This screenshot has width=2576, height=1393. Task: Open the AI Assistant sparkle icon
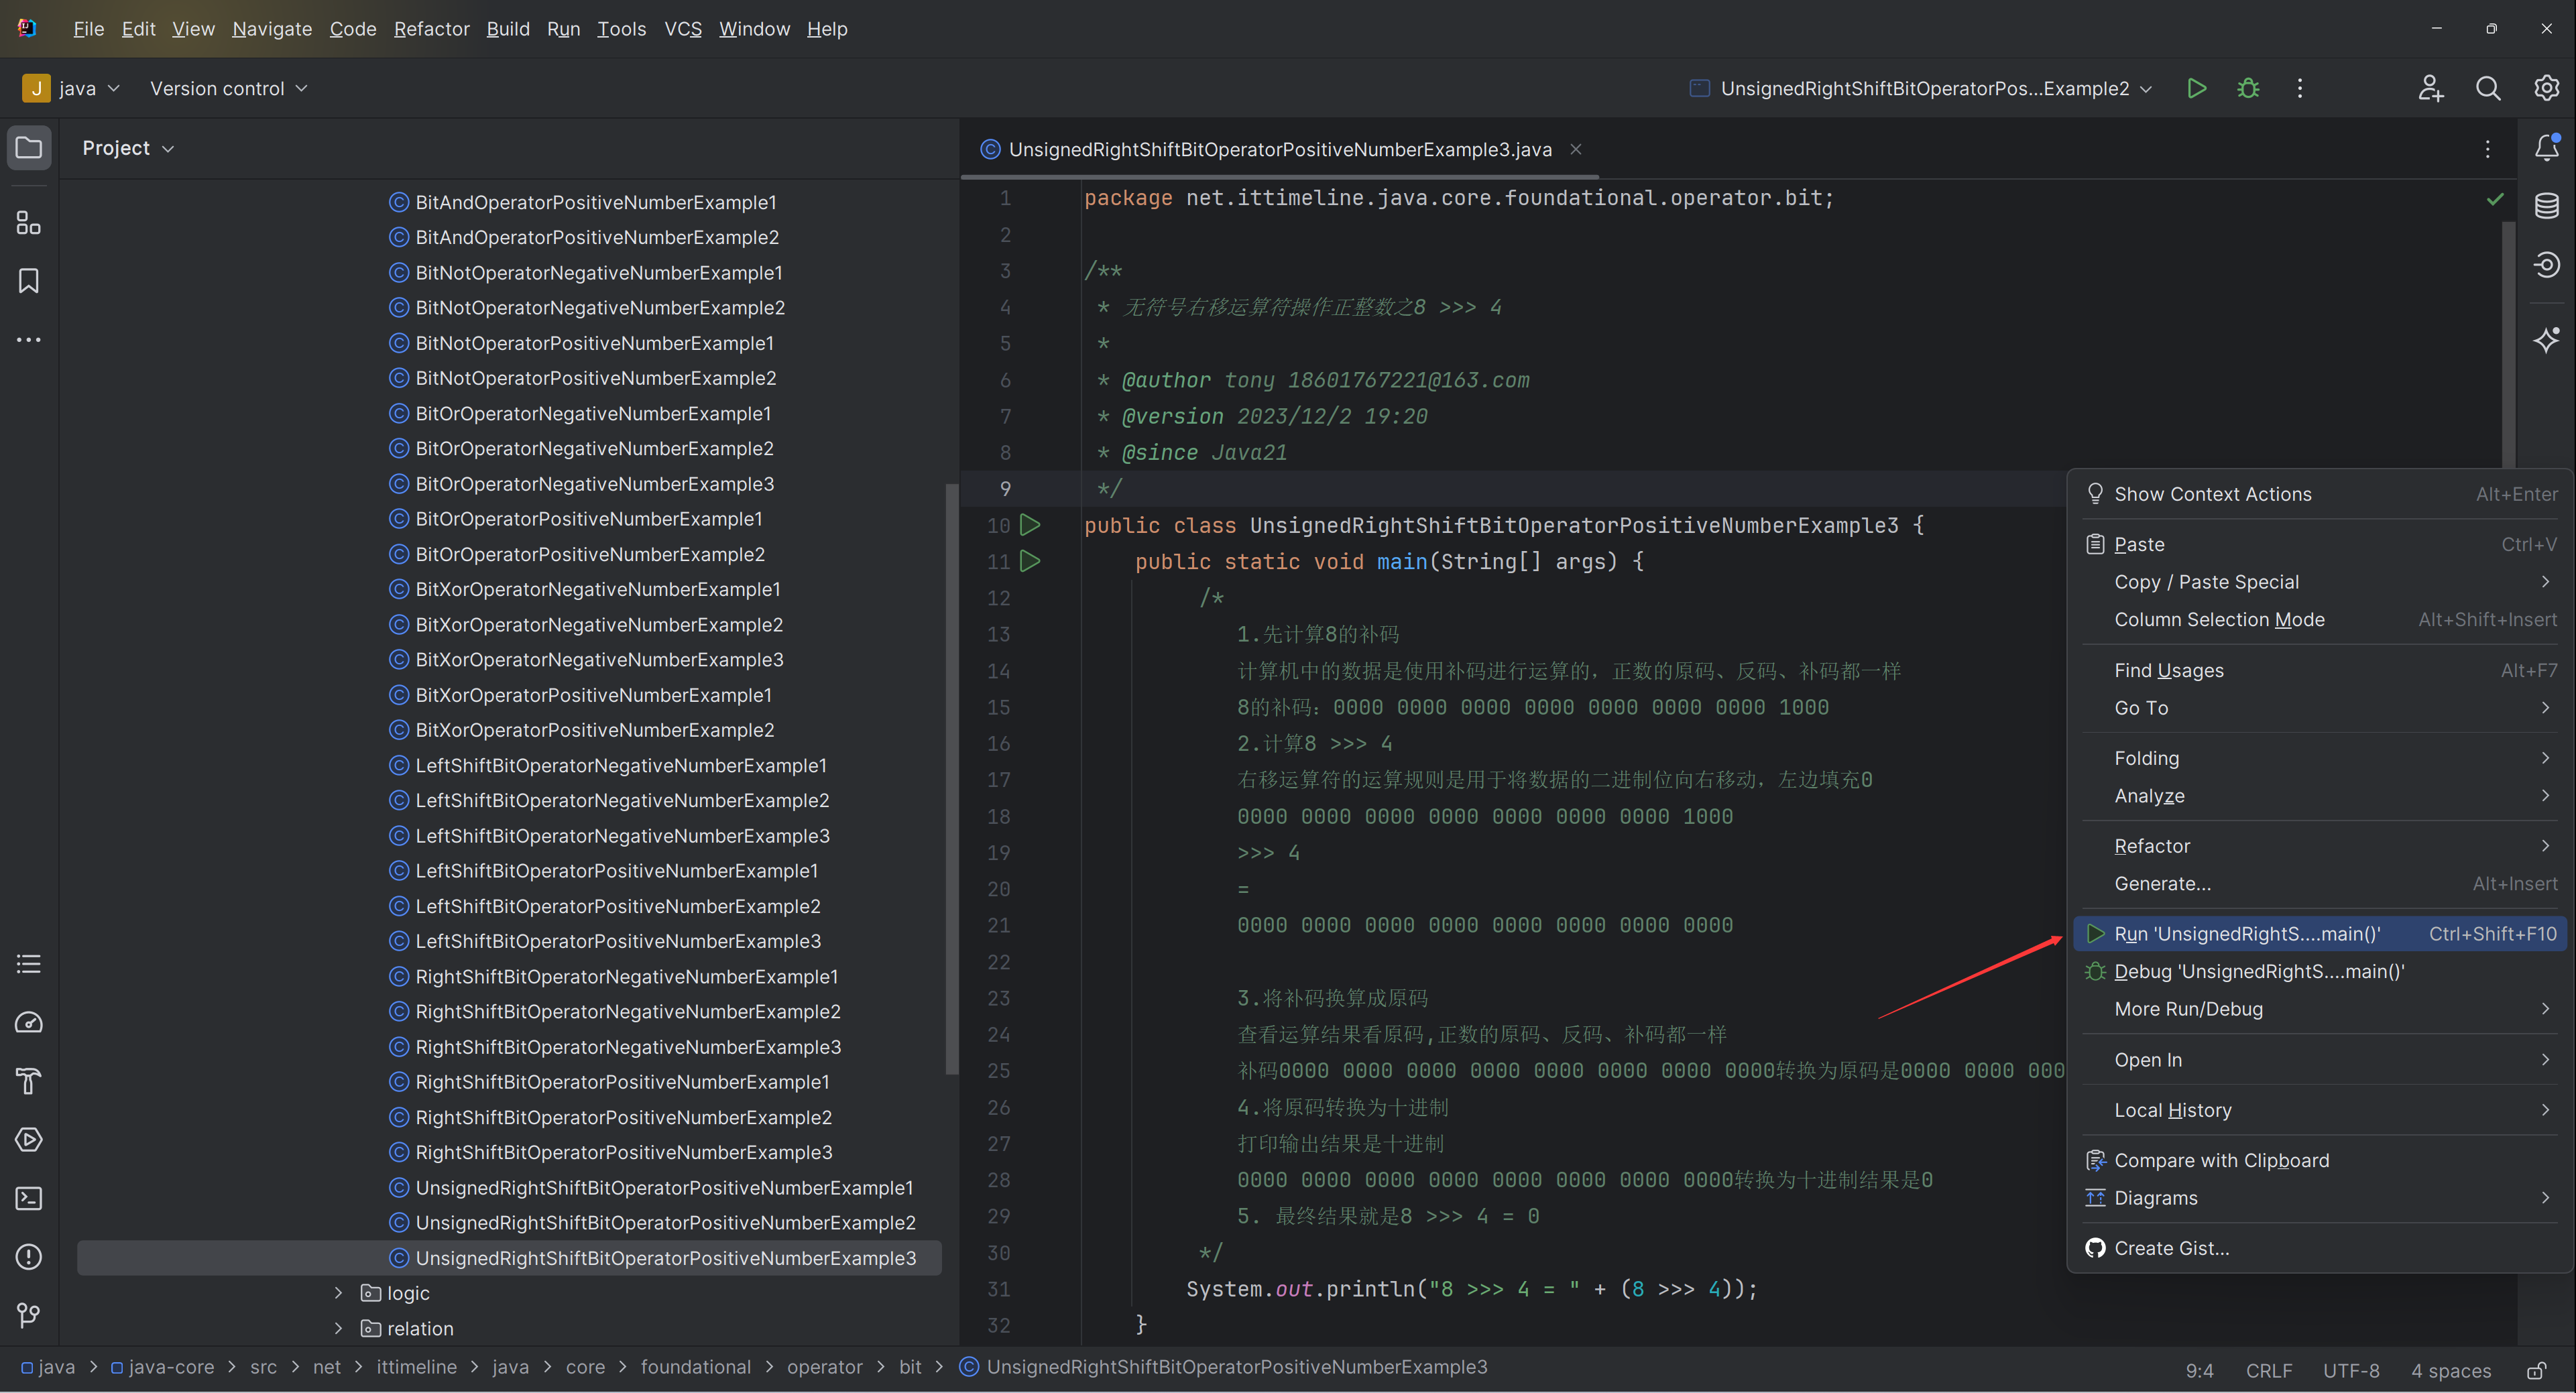[2546, 340]
